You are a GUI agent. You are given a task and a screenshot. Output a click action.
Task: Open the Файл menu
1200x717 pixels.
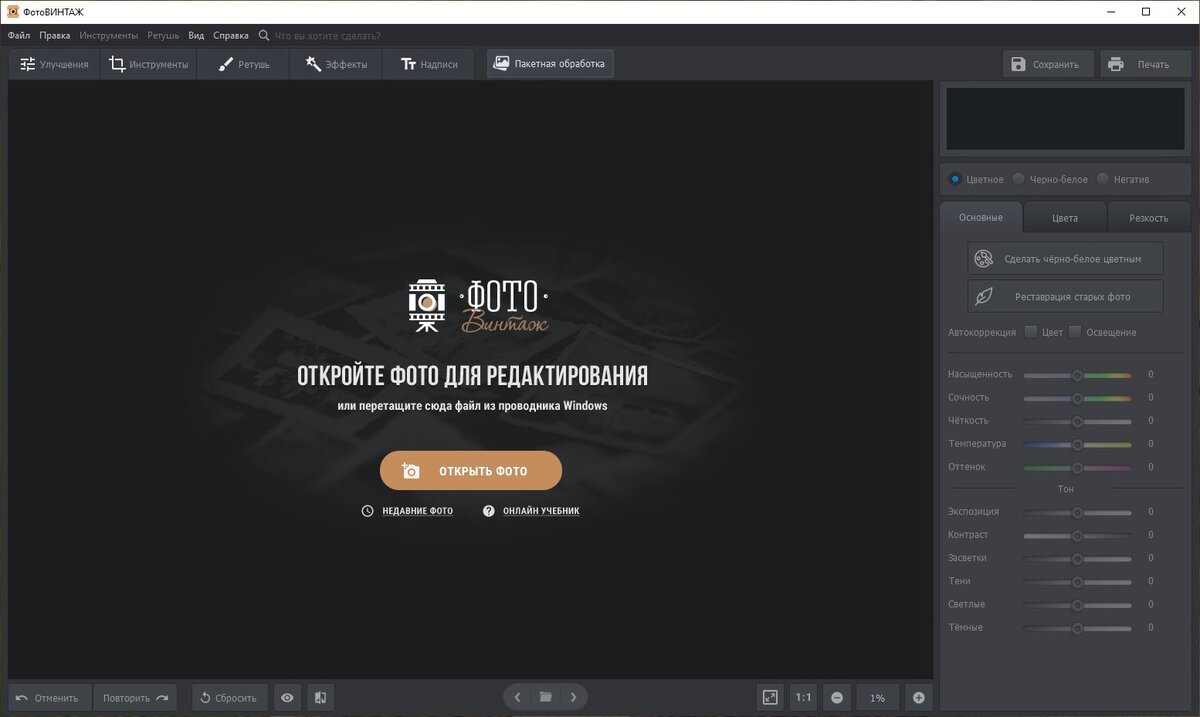19,35
